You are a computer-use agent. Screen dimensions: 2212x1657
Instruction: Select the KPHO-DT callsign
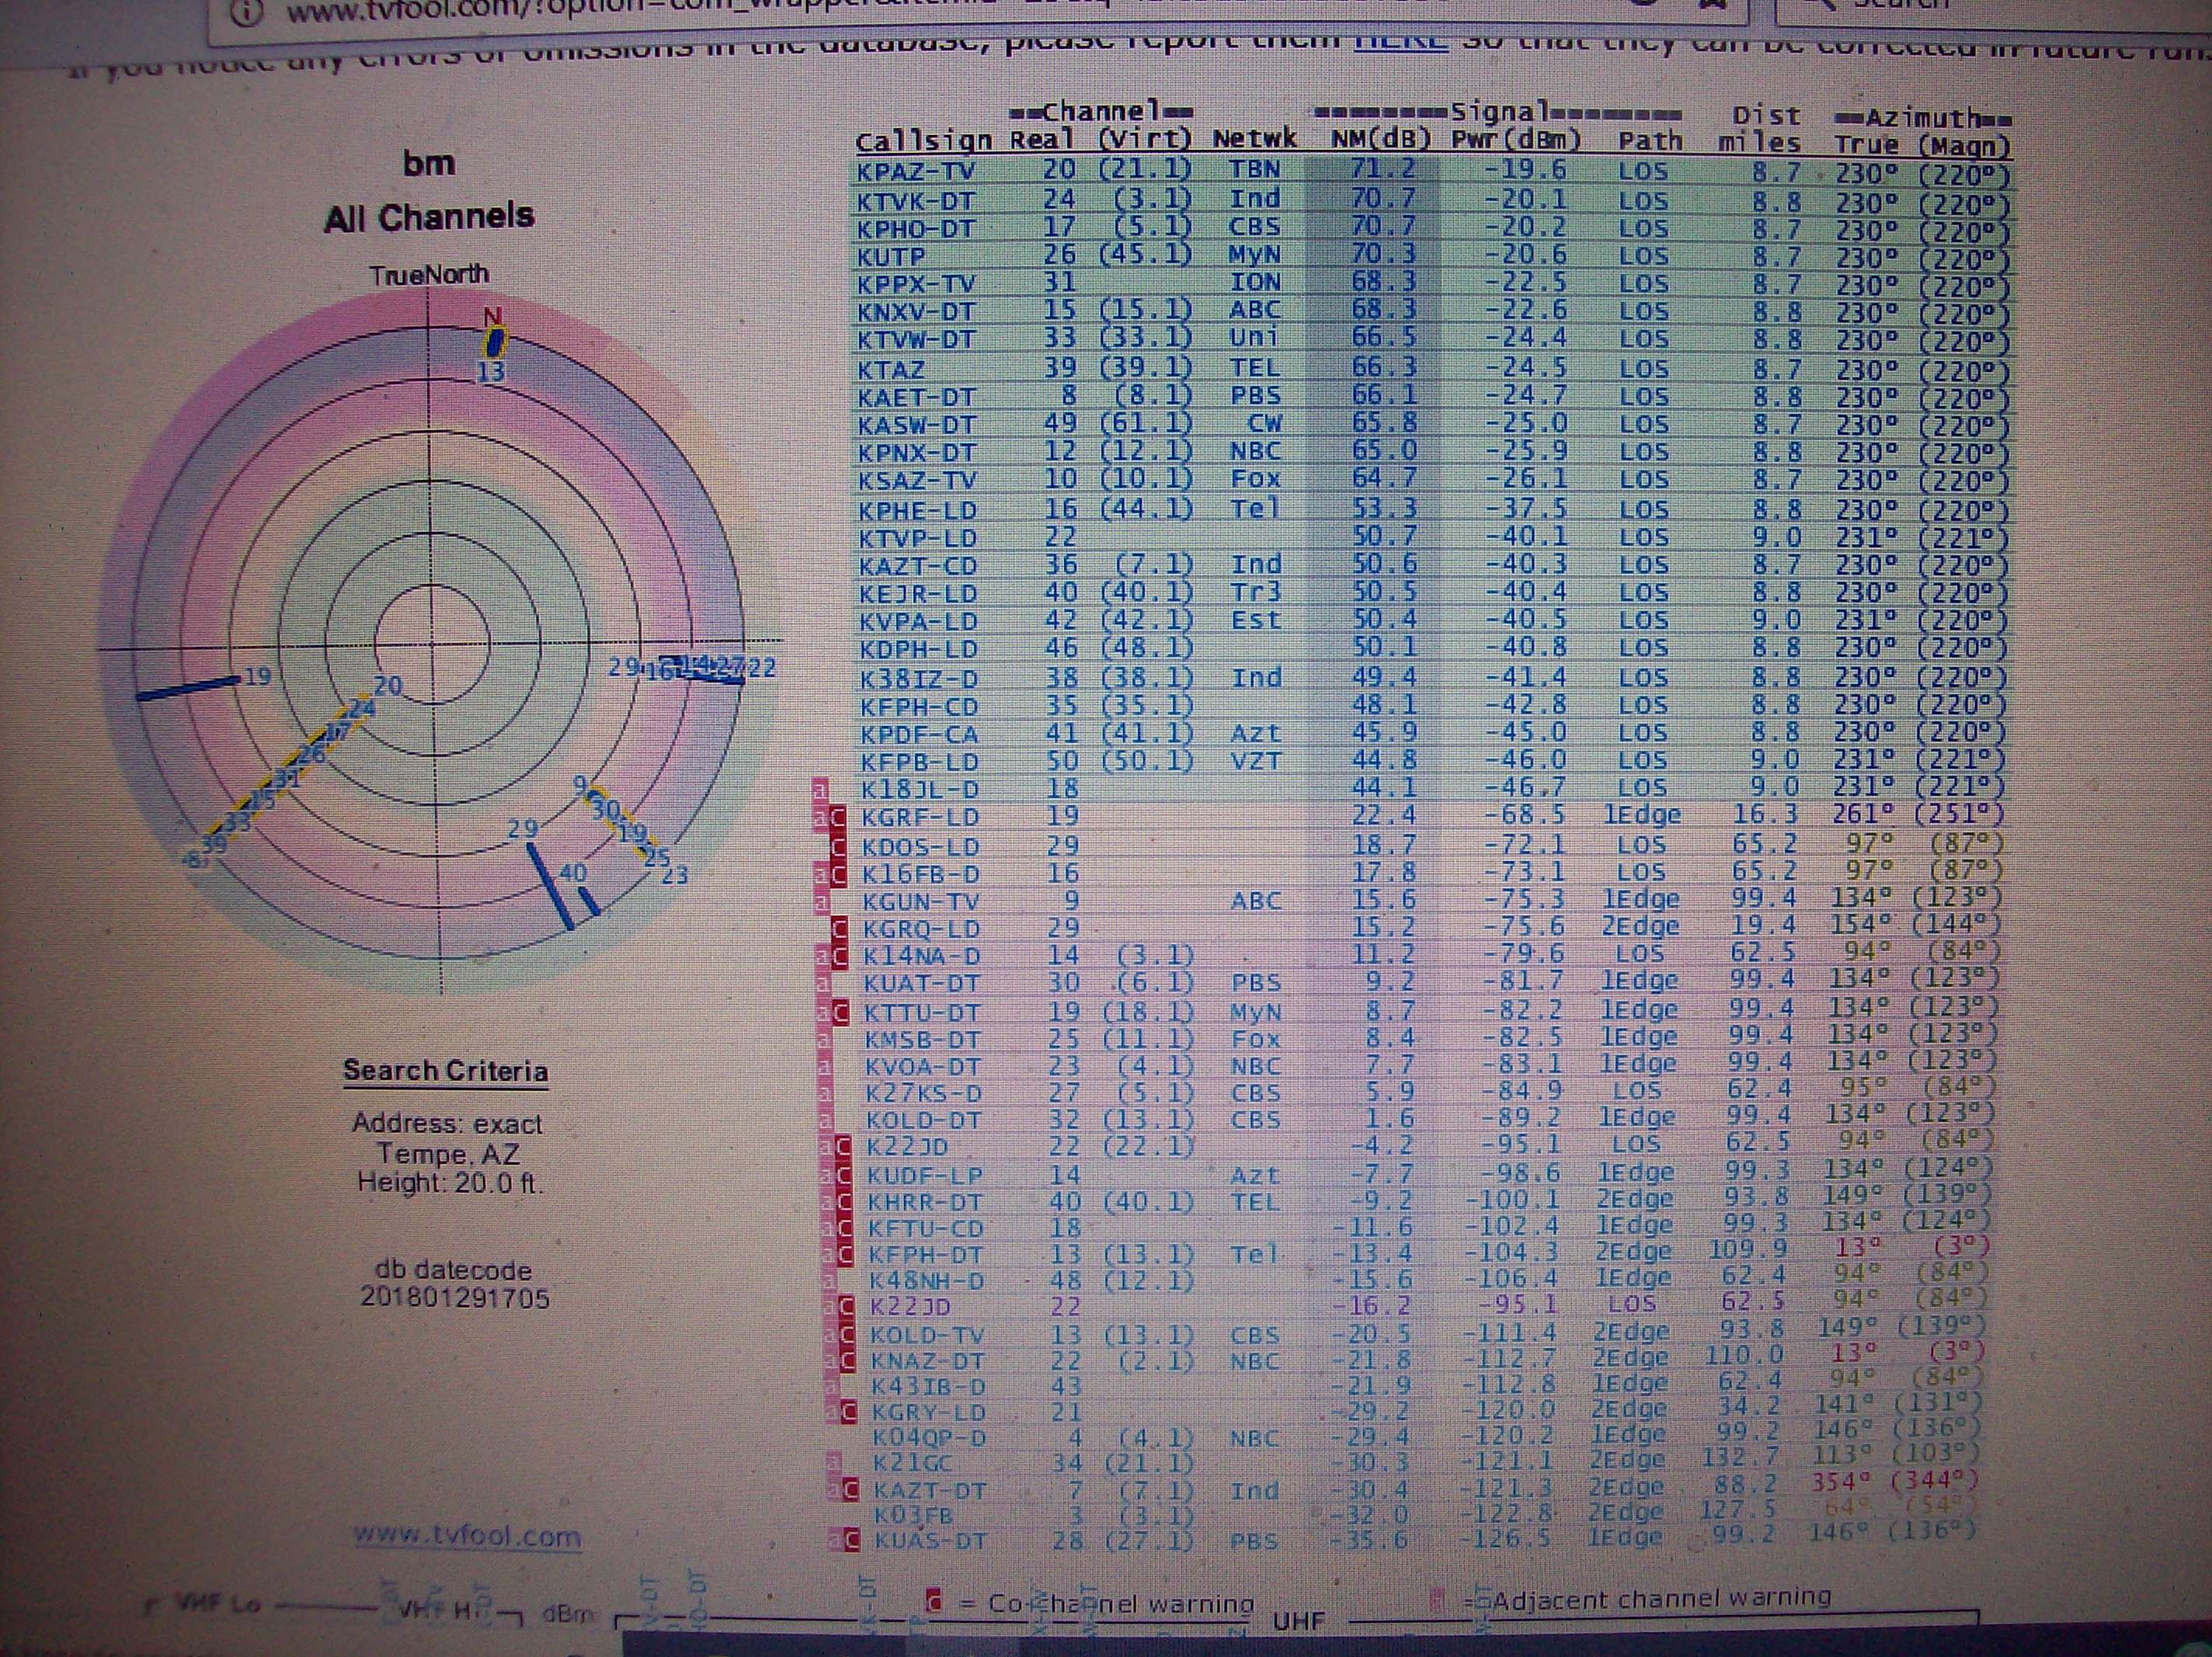[916, 229]
